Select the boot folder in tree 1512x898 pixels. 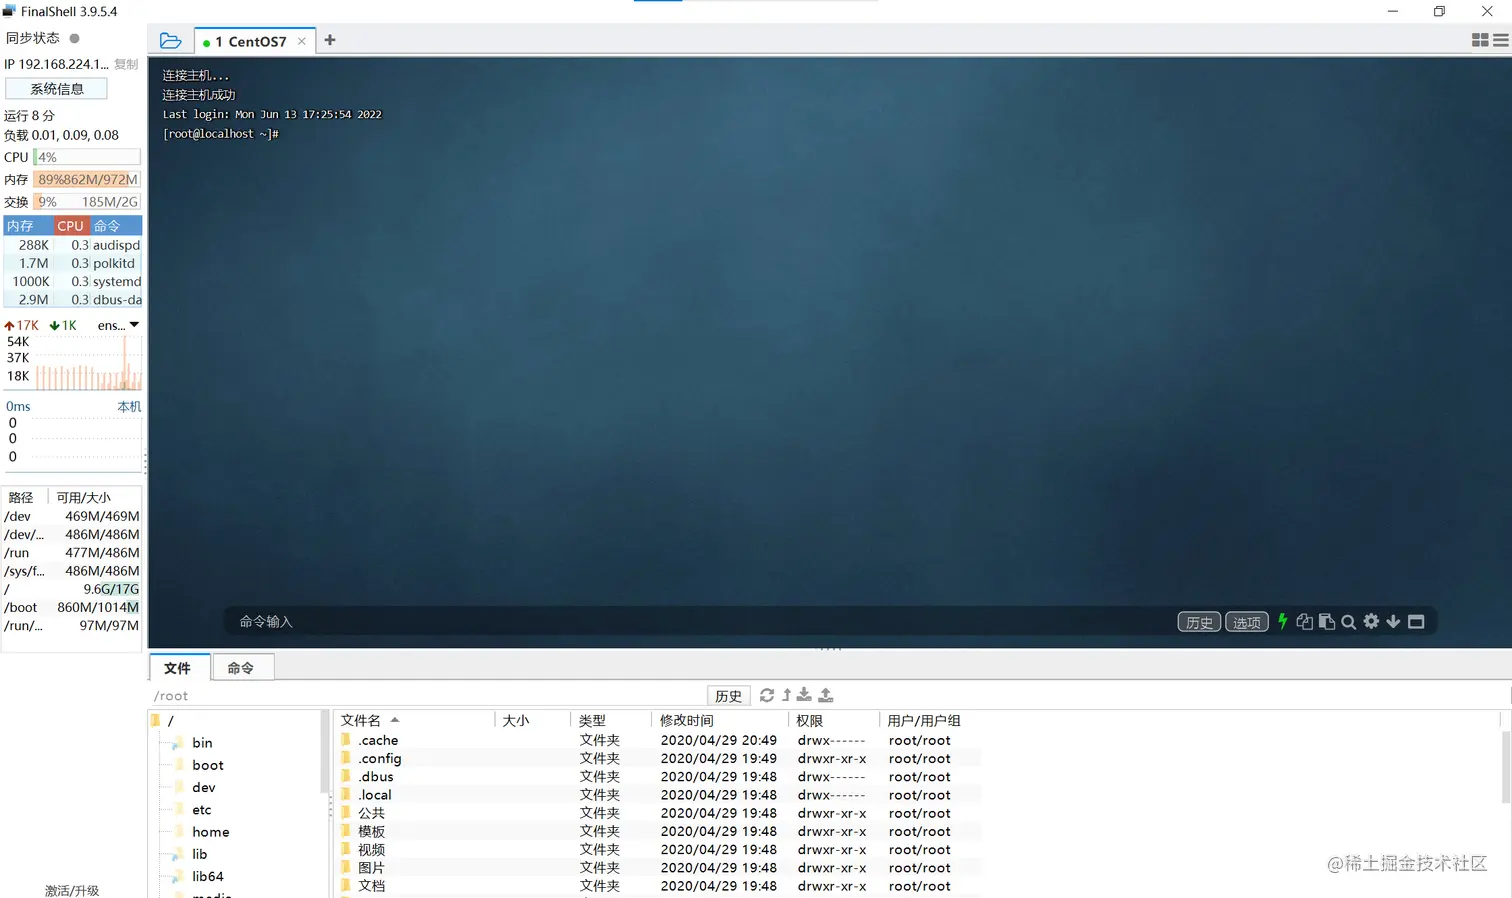[x=208, y=765]
